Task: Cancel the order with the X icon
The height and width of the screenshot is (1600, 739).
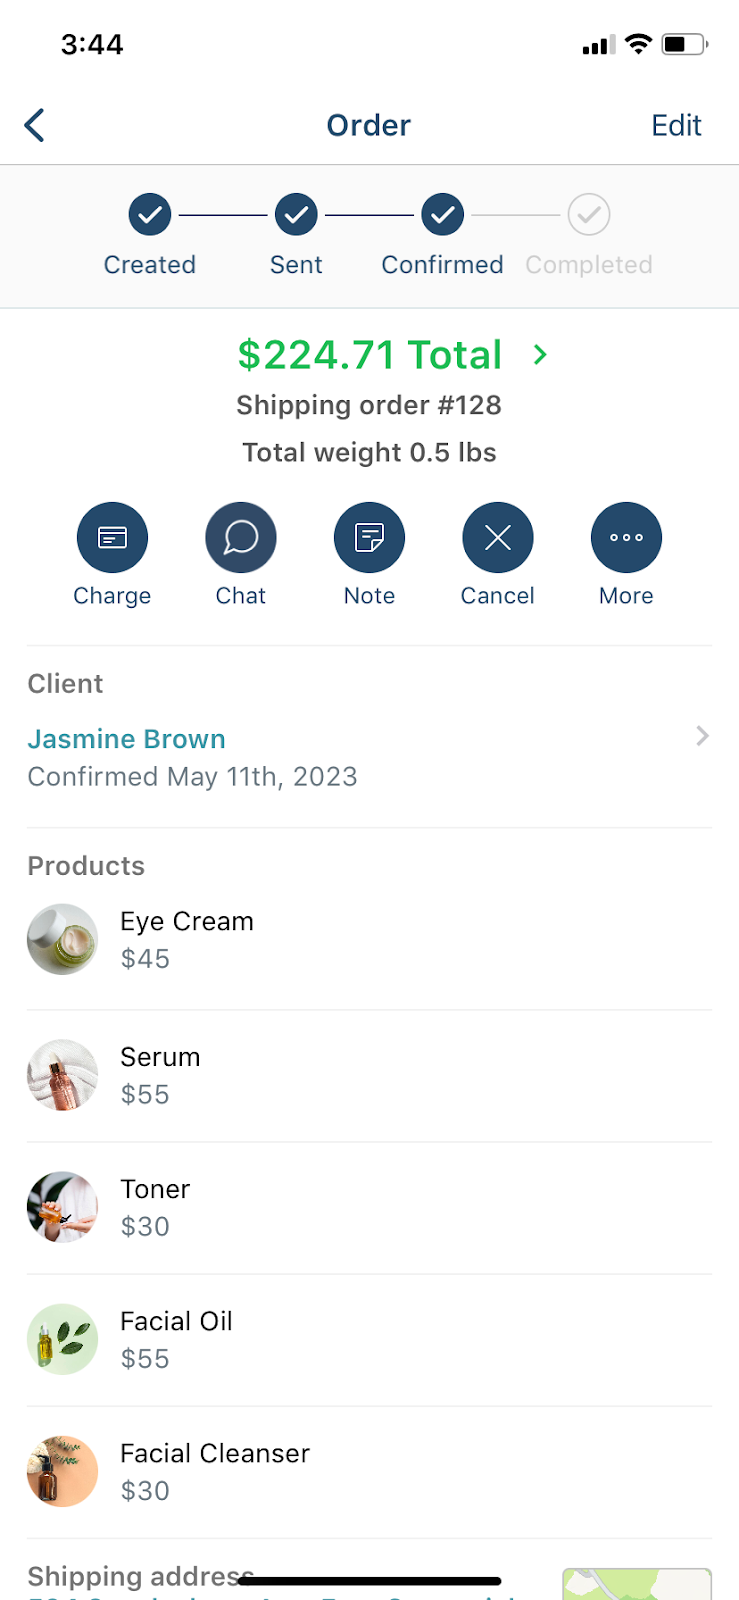Action: 498,538
